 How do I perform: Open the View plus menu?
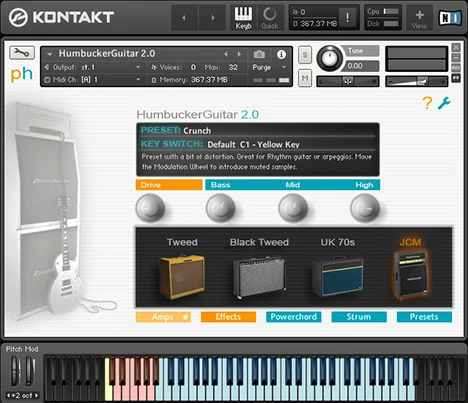tap(419, 18)
